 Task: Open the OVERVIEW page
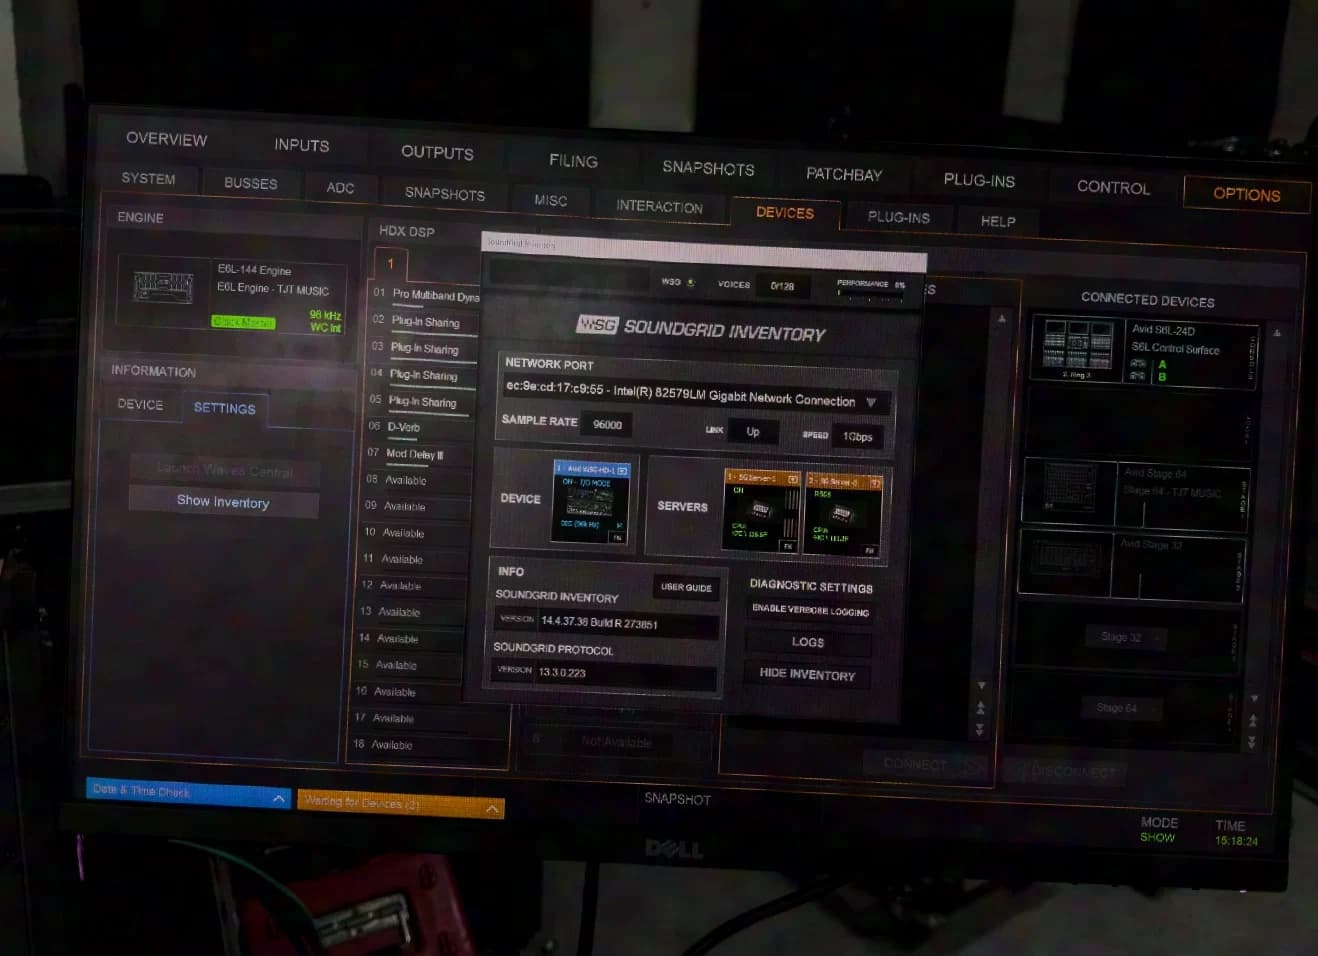[167, 139]
